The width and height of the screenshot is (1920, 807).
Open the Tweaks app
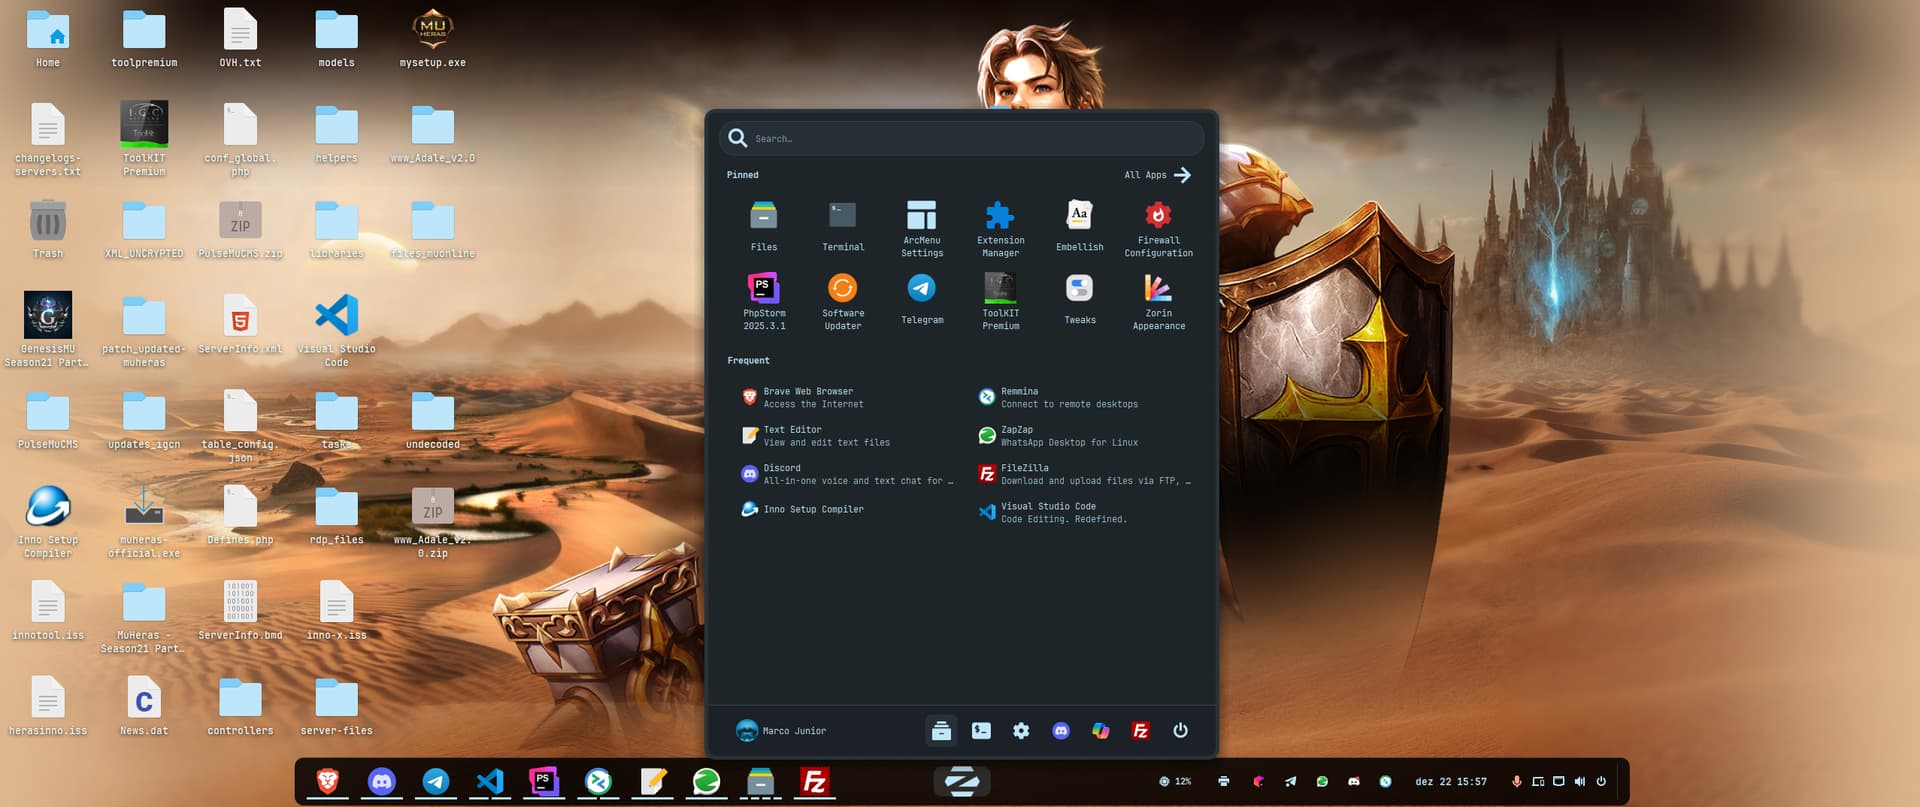pos(1079,299)
